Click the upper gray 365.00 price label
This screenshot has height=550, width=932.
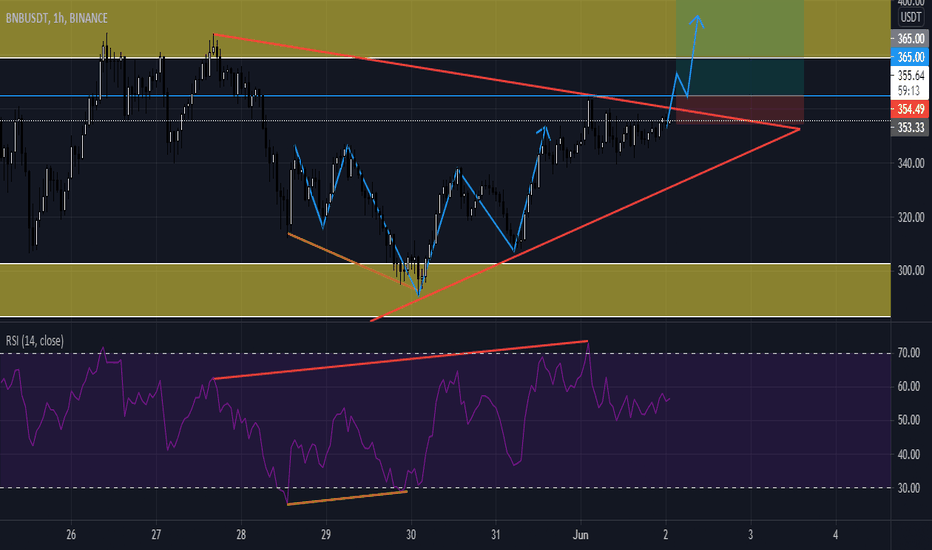[910, 39]
